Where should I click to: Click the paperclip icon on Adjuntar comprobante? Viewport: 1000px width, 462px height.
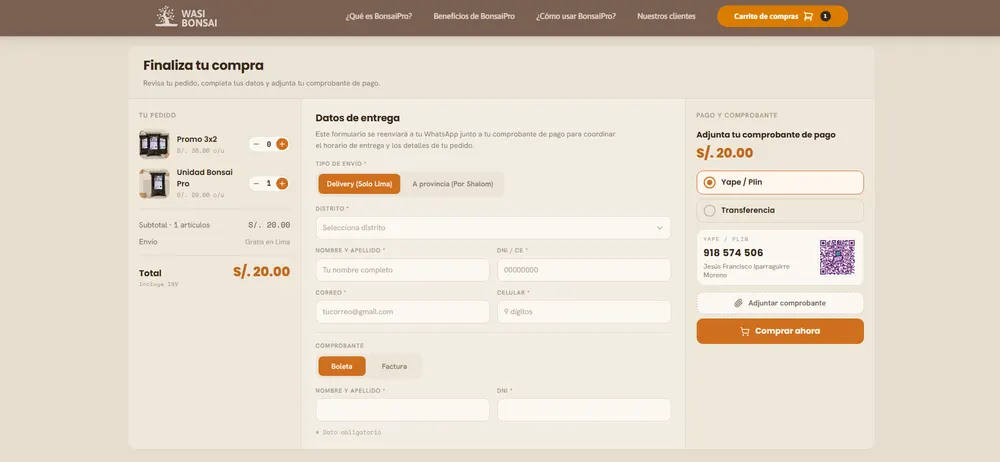pos(739,303)
